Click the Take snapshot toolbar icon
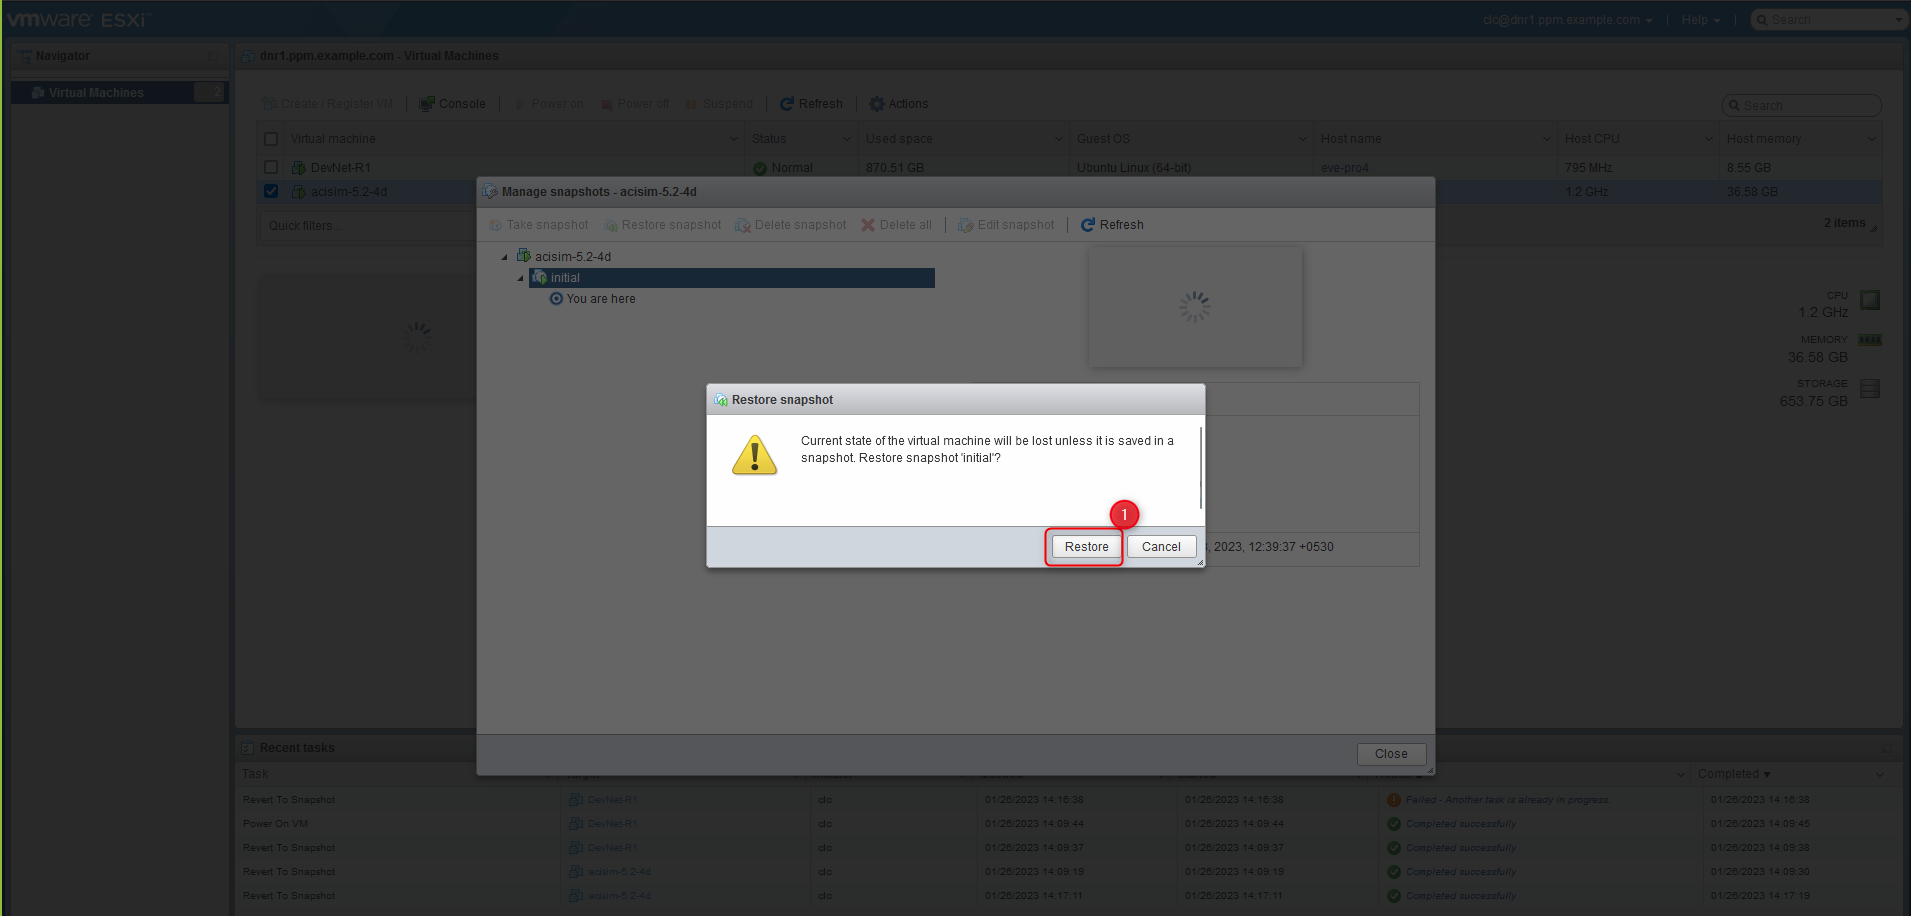Screen dimensions: 1911x916 point(496,225)
